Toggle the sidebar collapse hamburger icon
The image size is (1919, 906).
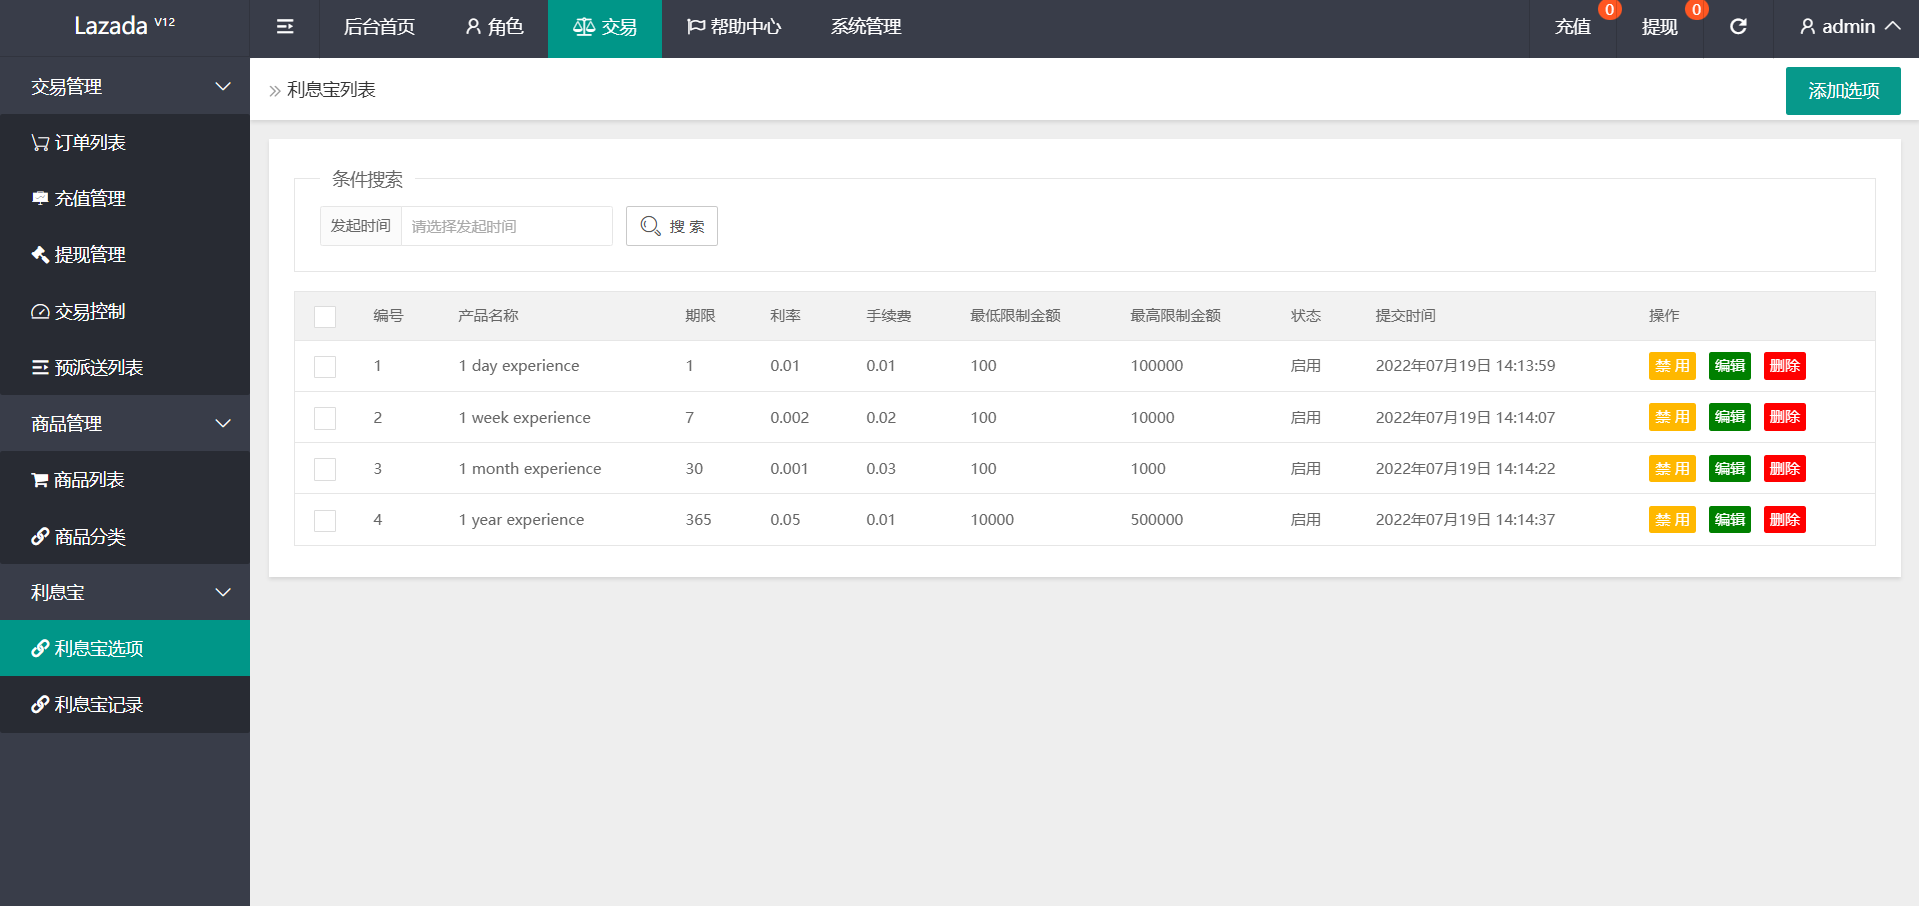tap(285, 27)
